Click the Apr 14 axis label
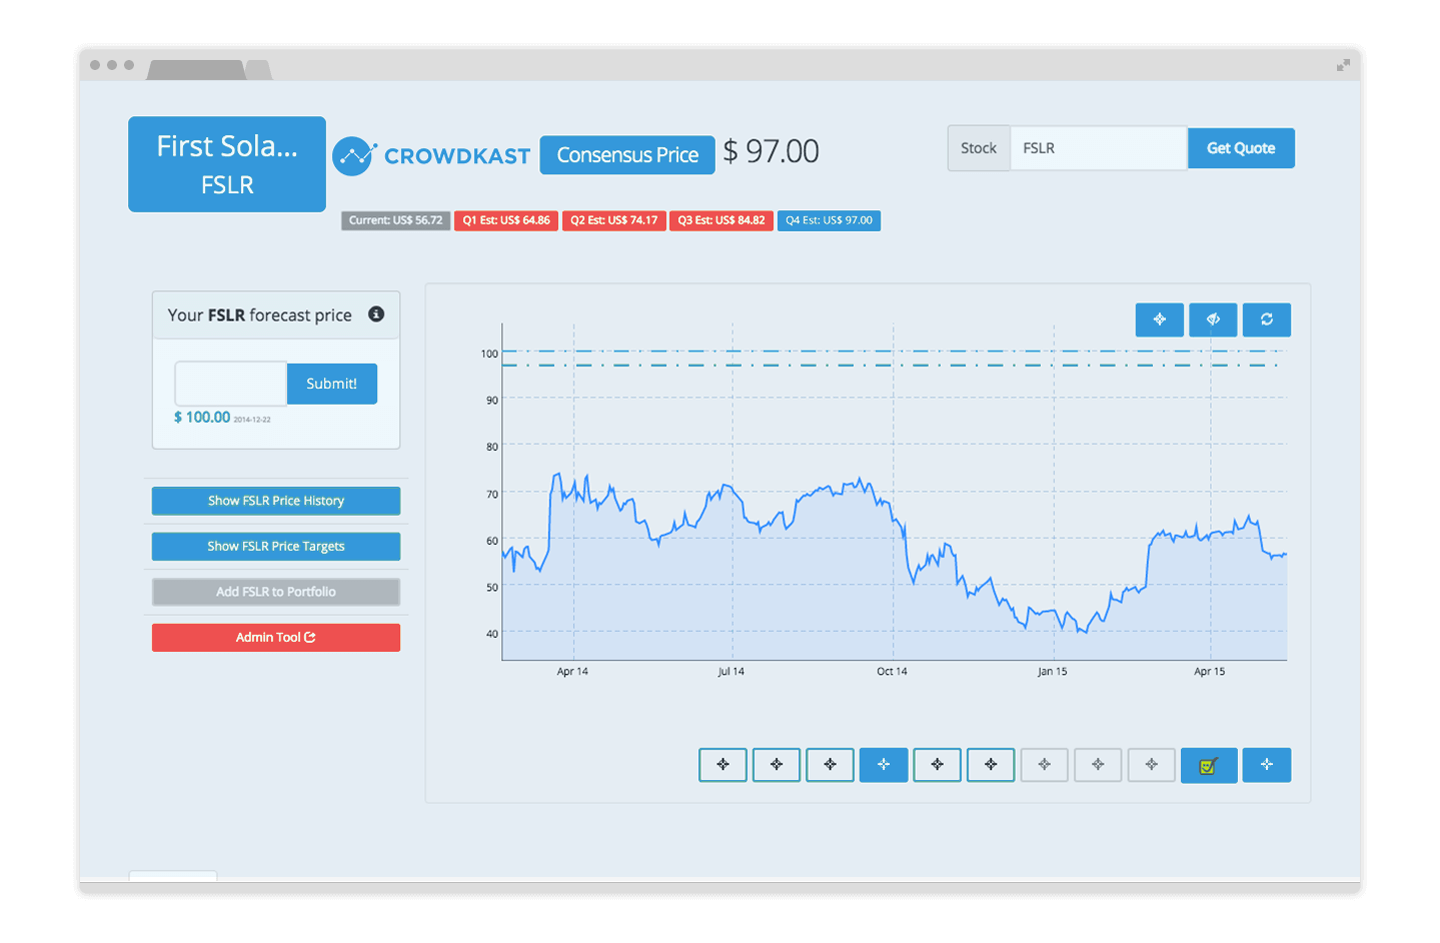 573,671
